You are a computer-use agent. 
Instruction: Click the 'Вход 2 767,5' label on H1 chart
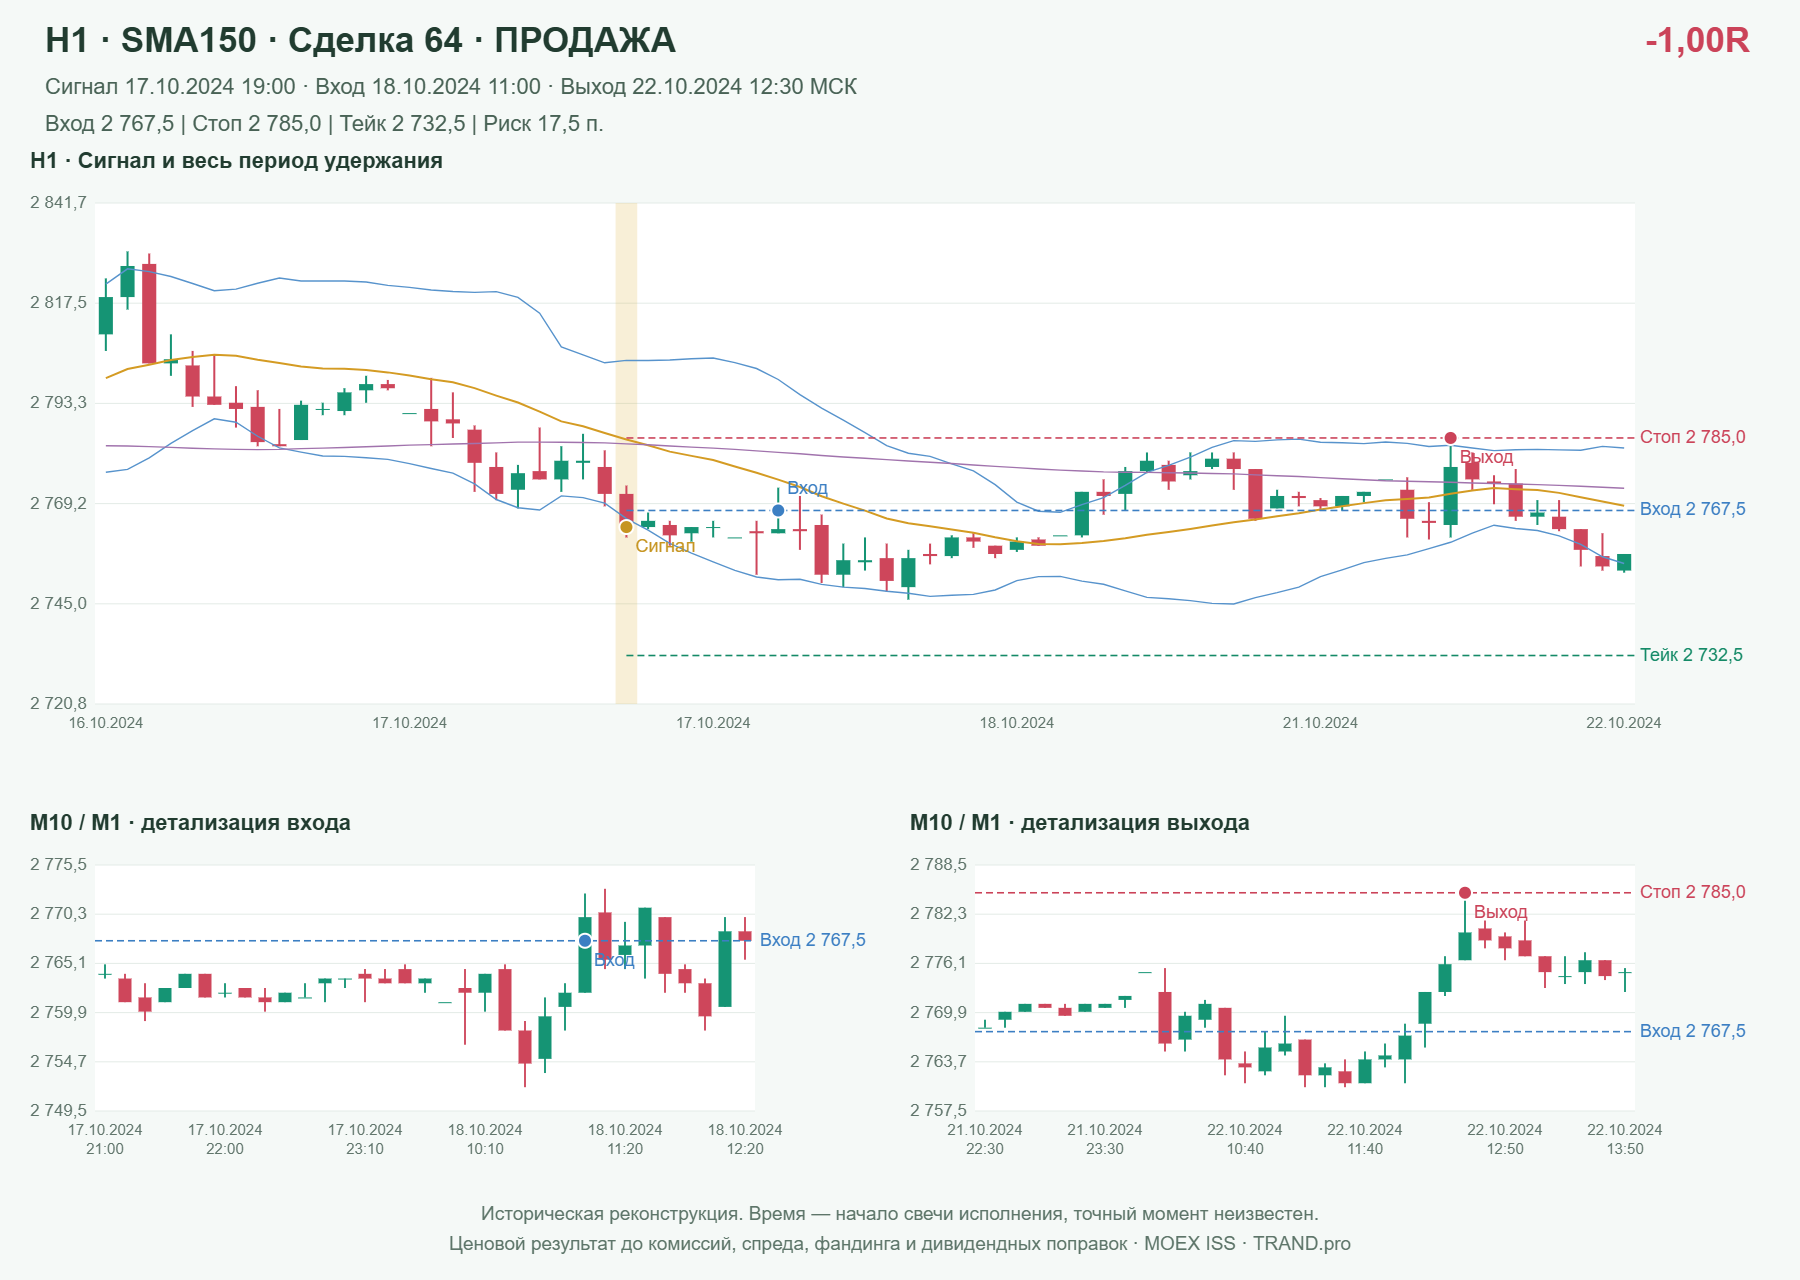1692,509
